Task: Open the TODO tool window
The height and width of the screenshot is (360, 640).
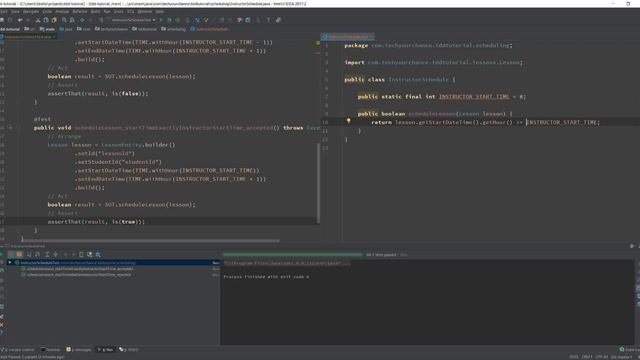Action: pyautogui.click(x=129, y=350)
